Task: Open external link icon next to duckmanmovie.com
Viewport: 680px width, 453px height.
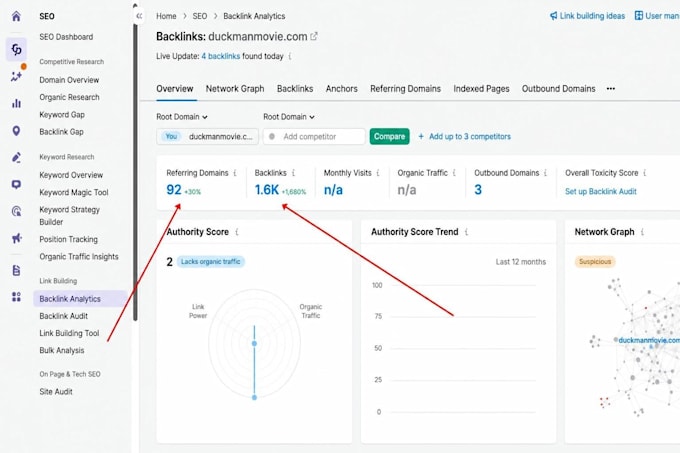Action: (314, 36)
